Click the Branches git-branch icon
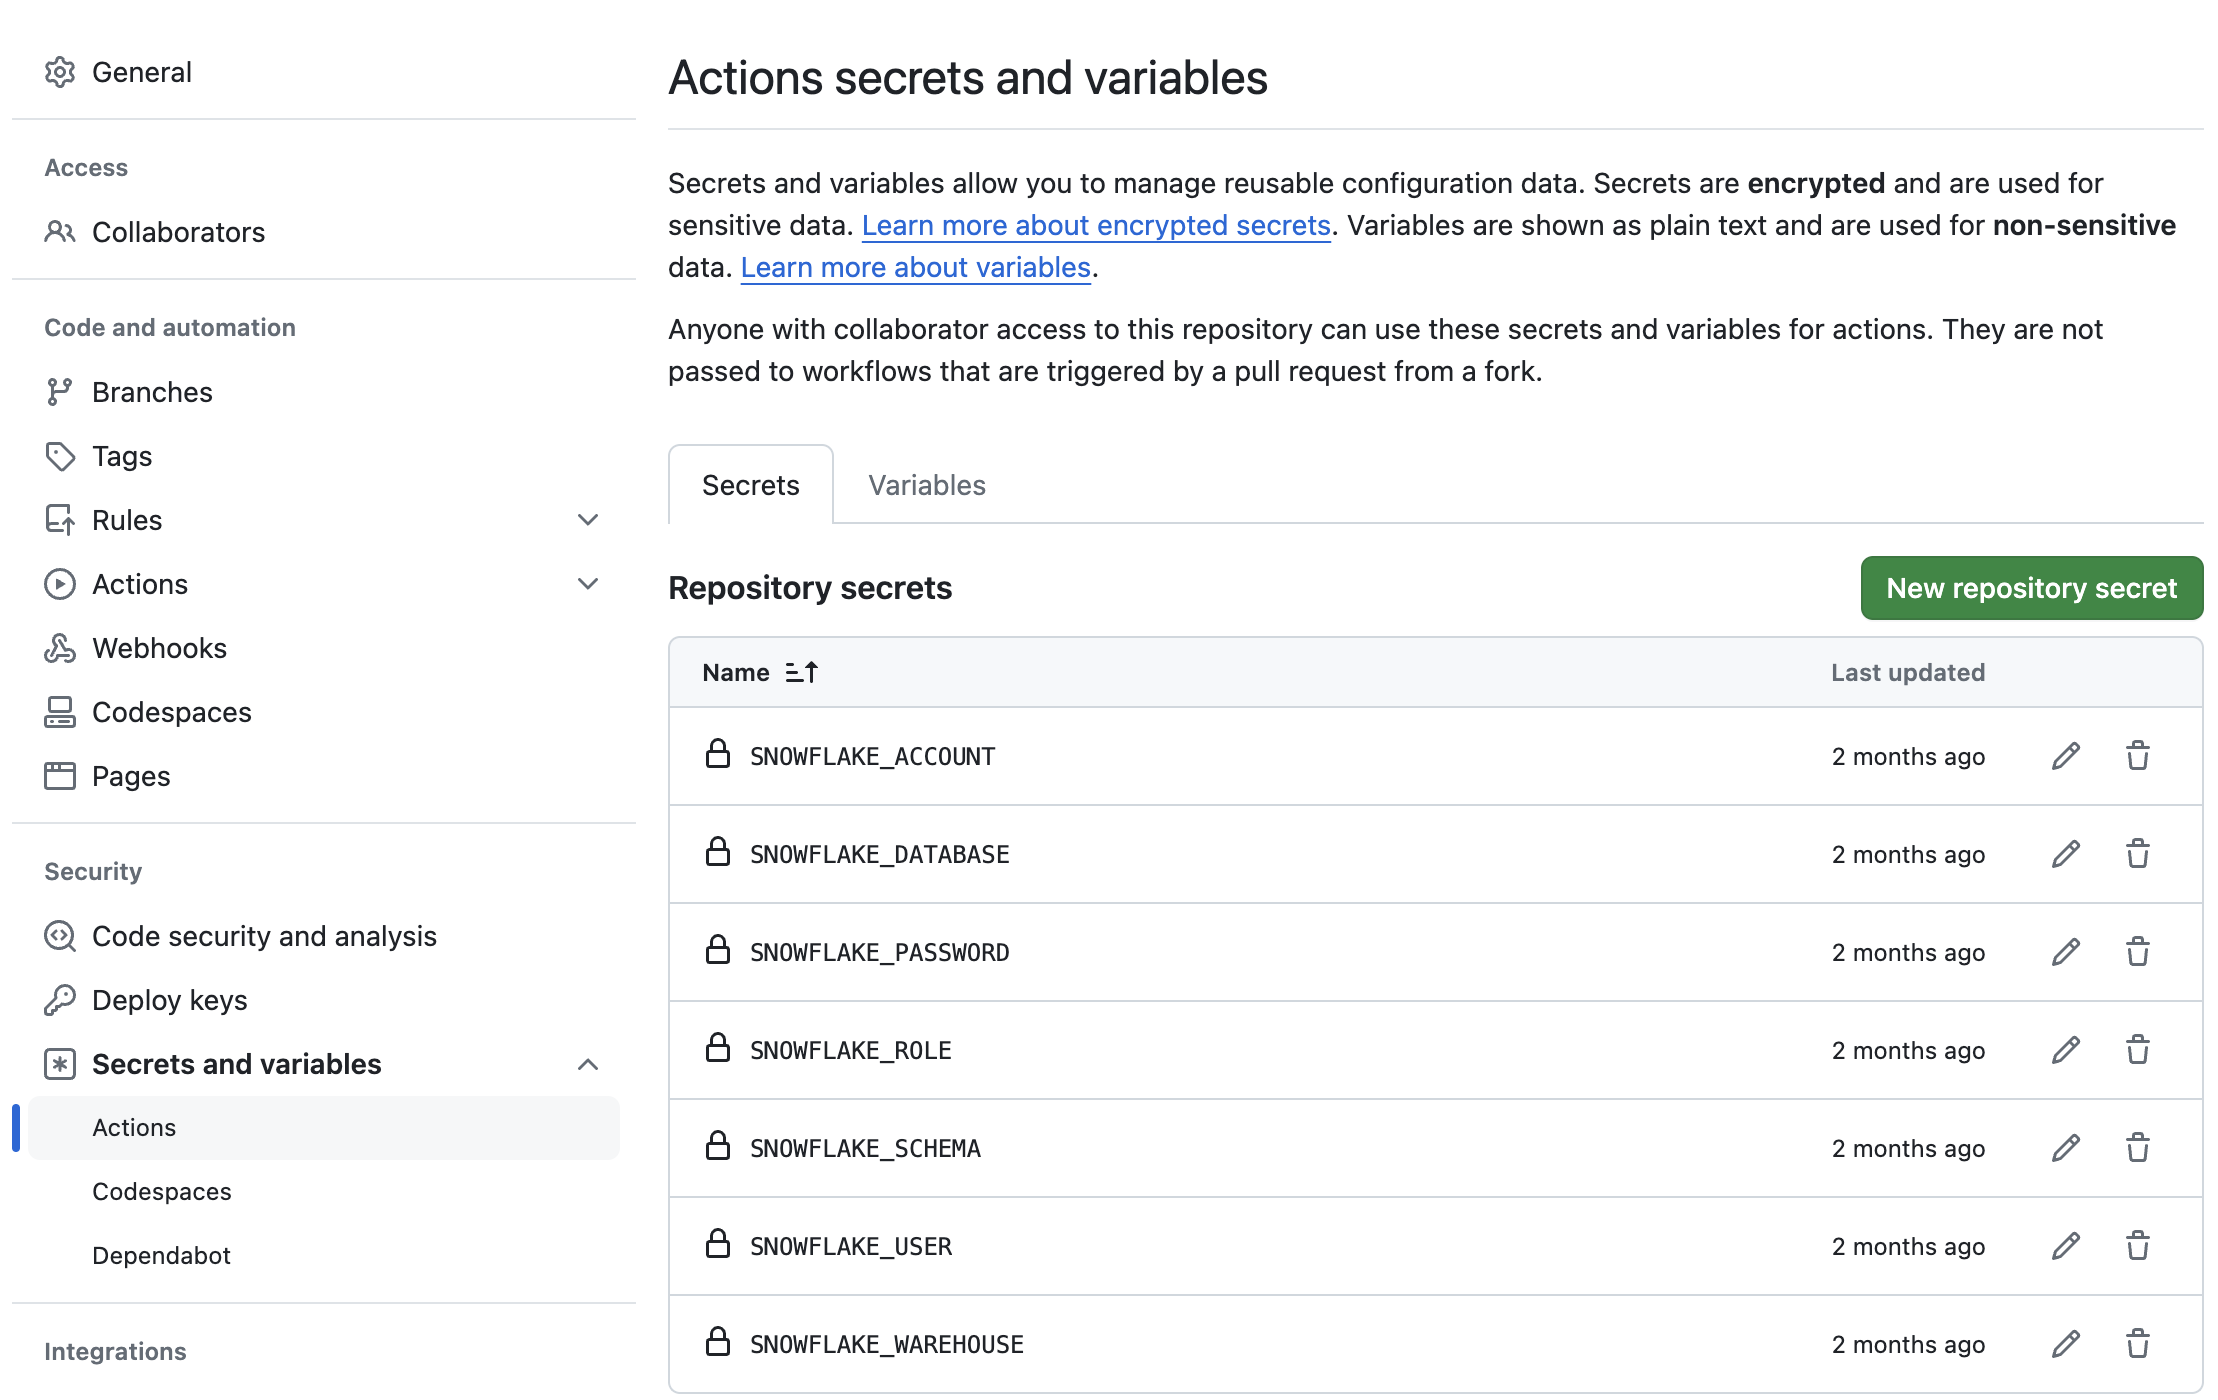 (60, 392)
